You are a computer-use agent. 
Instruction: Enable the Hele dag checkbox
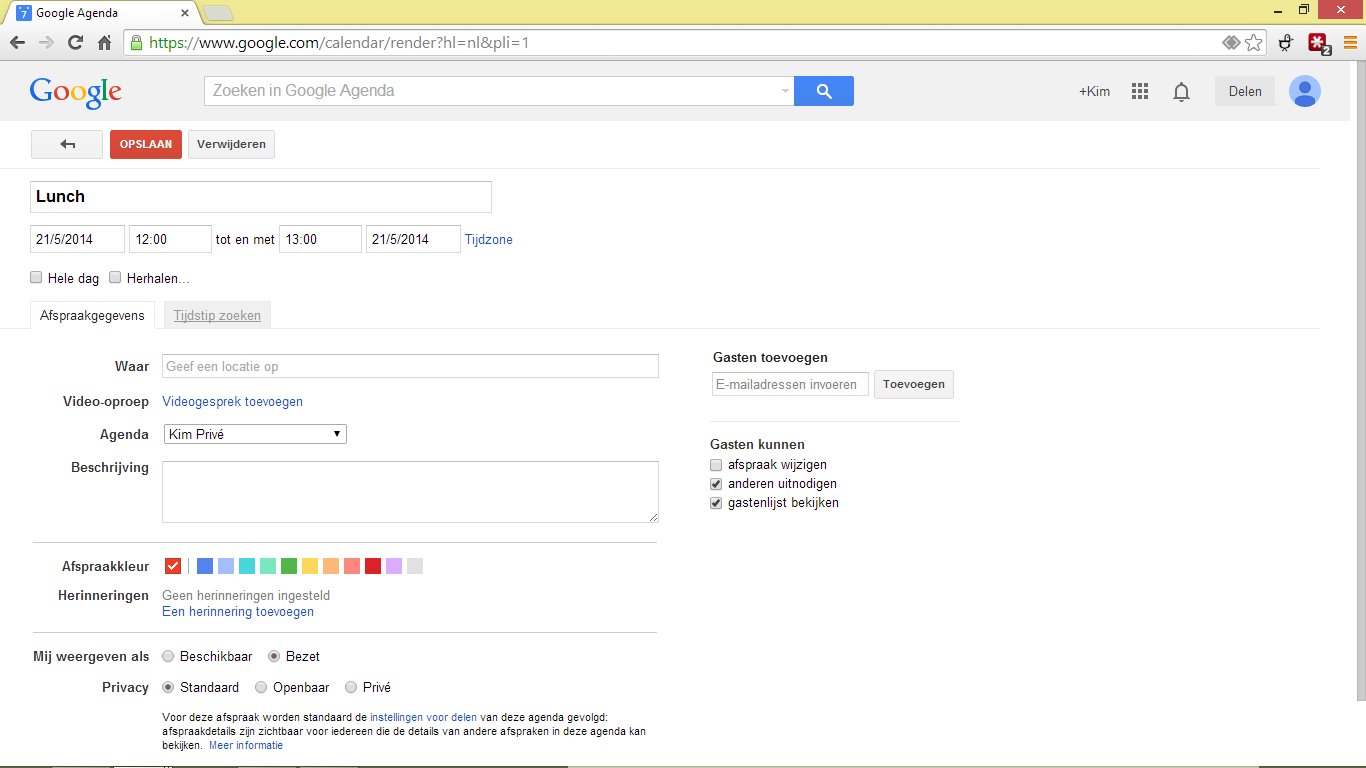point(36,278)
